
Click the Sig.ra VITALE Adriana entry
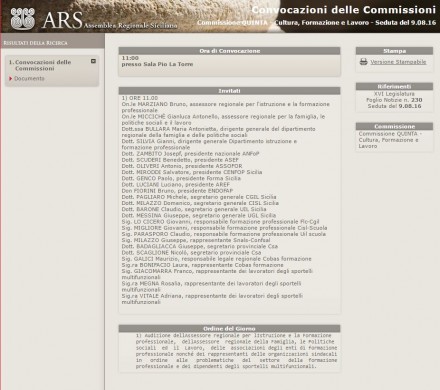tap(212, 299)
